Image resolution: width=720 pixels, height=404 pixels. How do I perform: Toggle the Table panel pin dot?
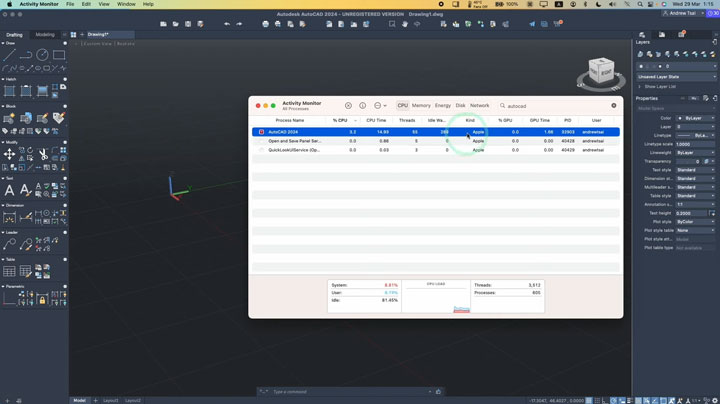click(65, 259)
